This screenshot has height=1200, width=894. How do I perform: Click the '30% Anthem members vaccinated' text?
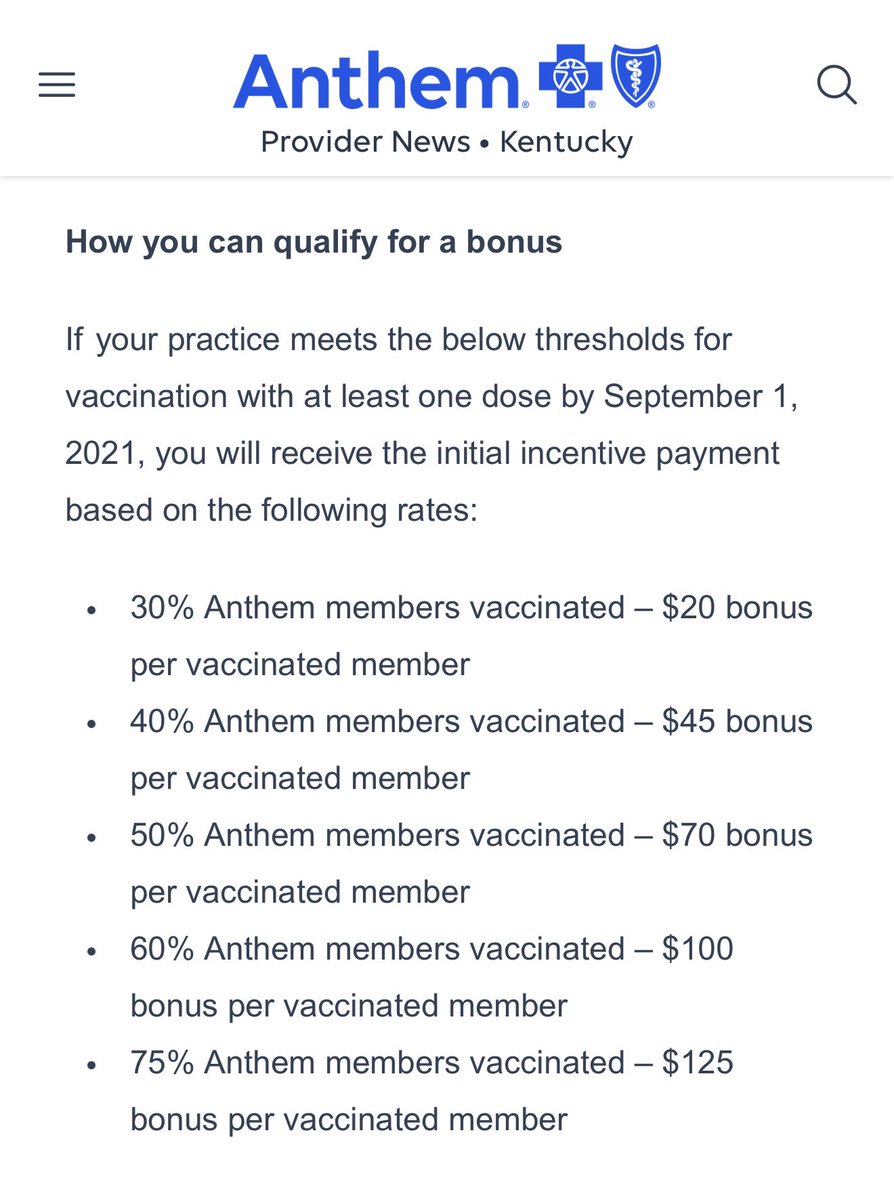tap(377, 608)
